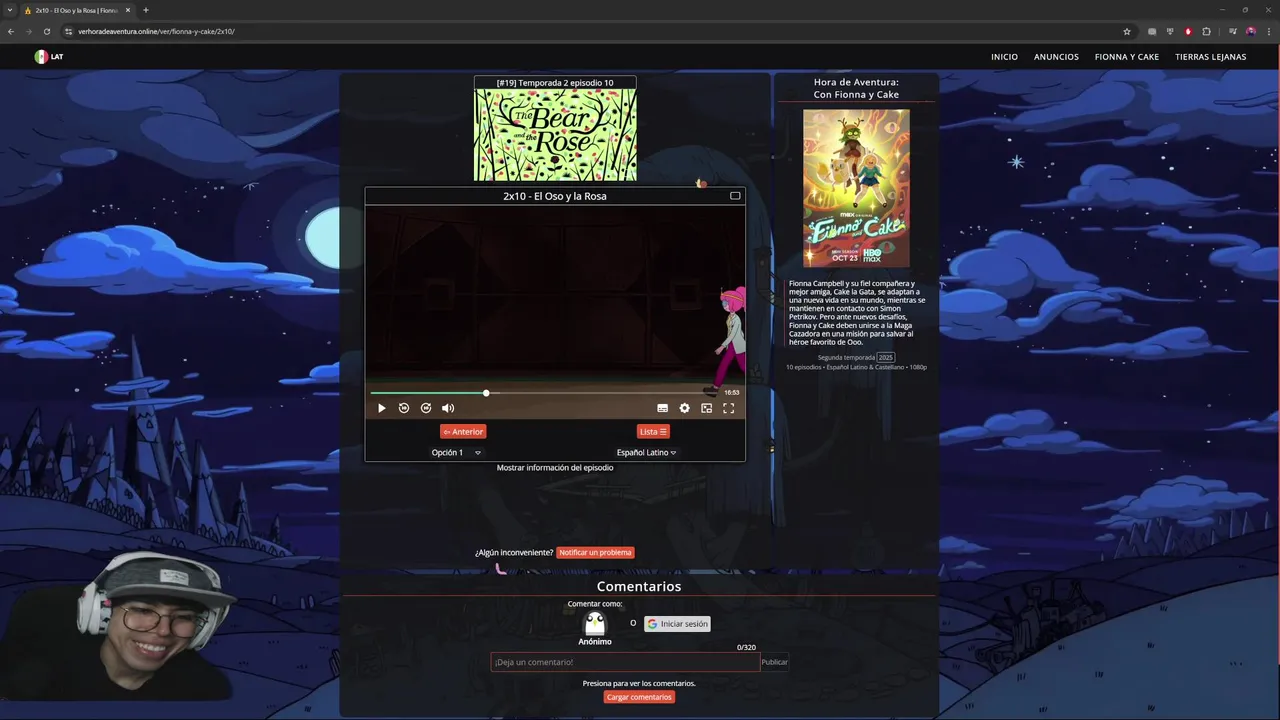Click Notificar un problema button

pyautogui.click(x=595, y=553)
